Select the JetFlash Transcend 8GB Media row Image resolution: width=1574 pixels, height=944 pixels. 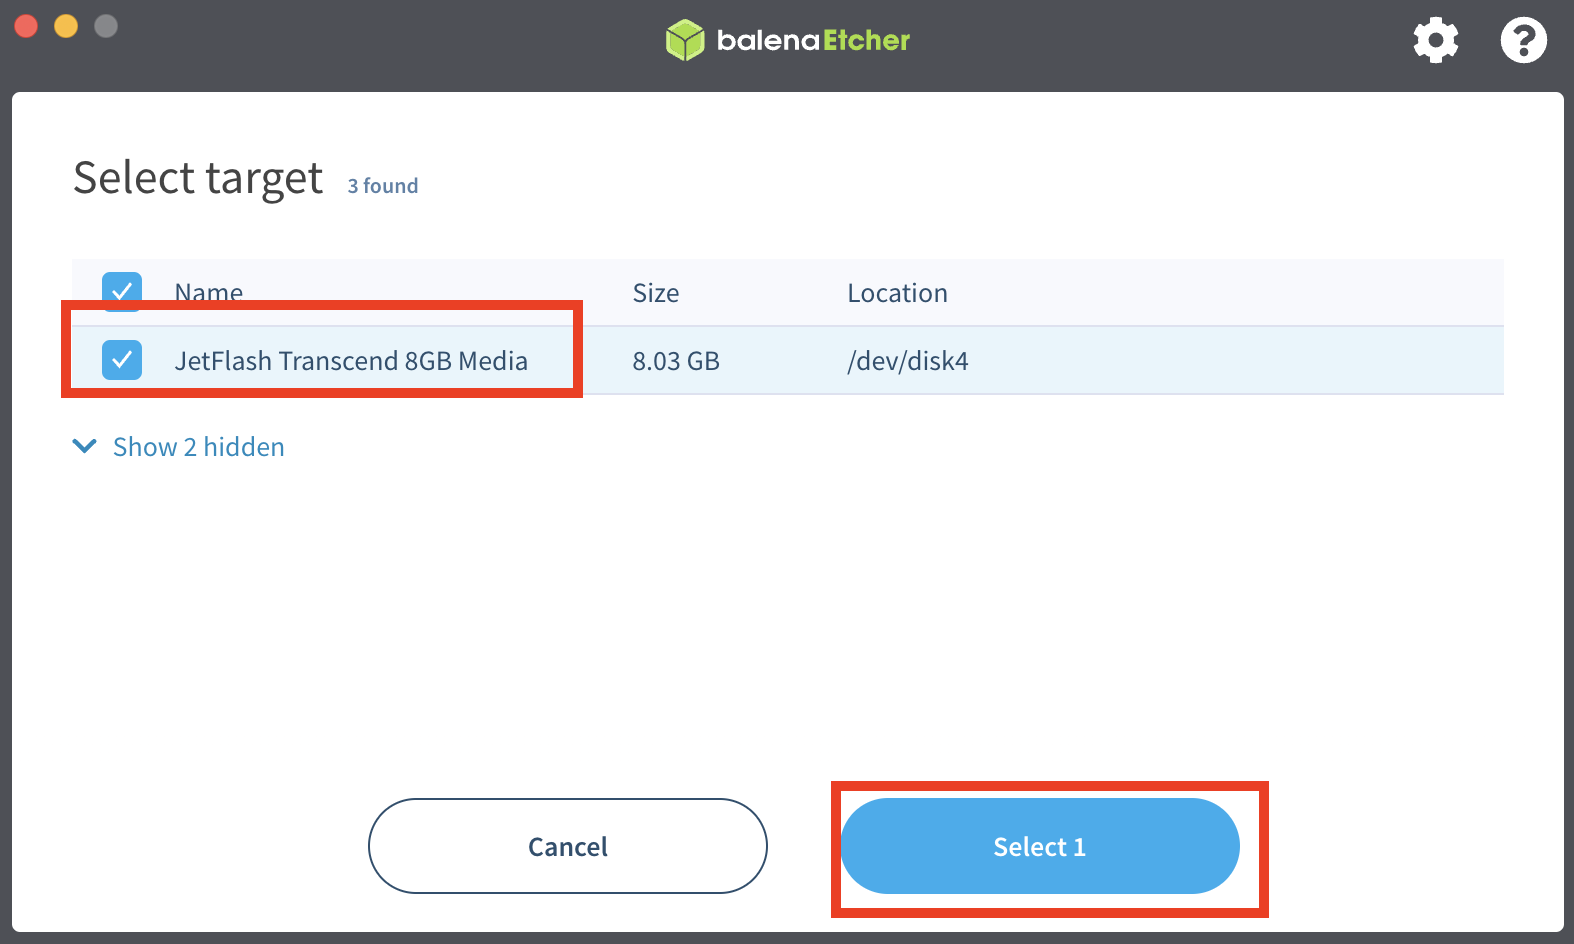(788, 360)
